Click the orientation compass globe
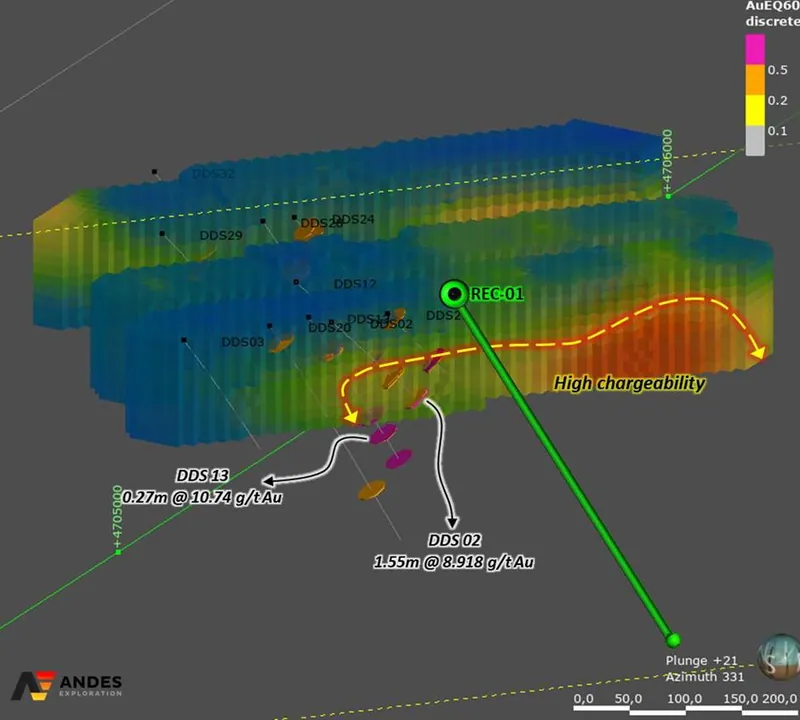800x720 pixels. (x=779, y=657)
